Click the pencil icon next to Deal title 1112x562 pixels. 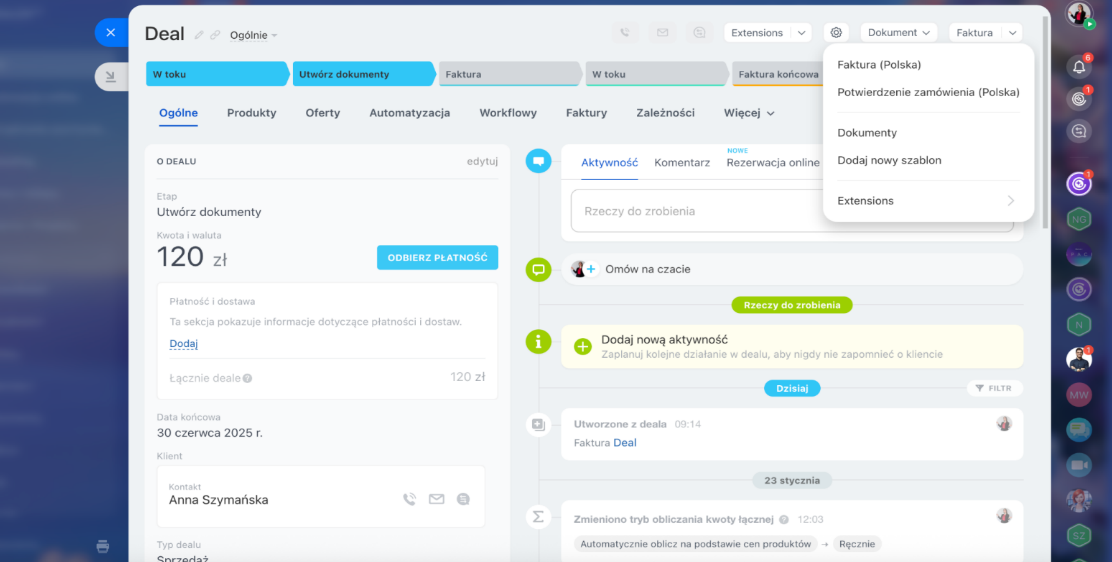[199, 35]
